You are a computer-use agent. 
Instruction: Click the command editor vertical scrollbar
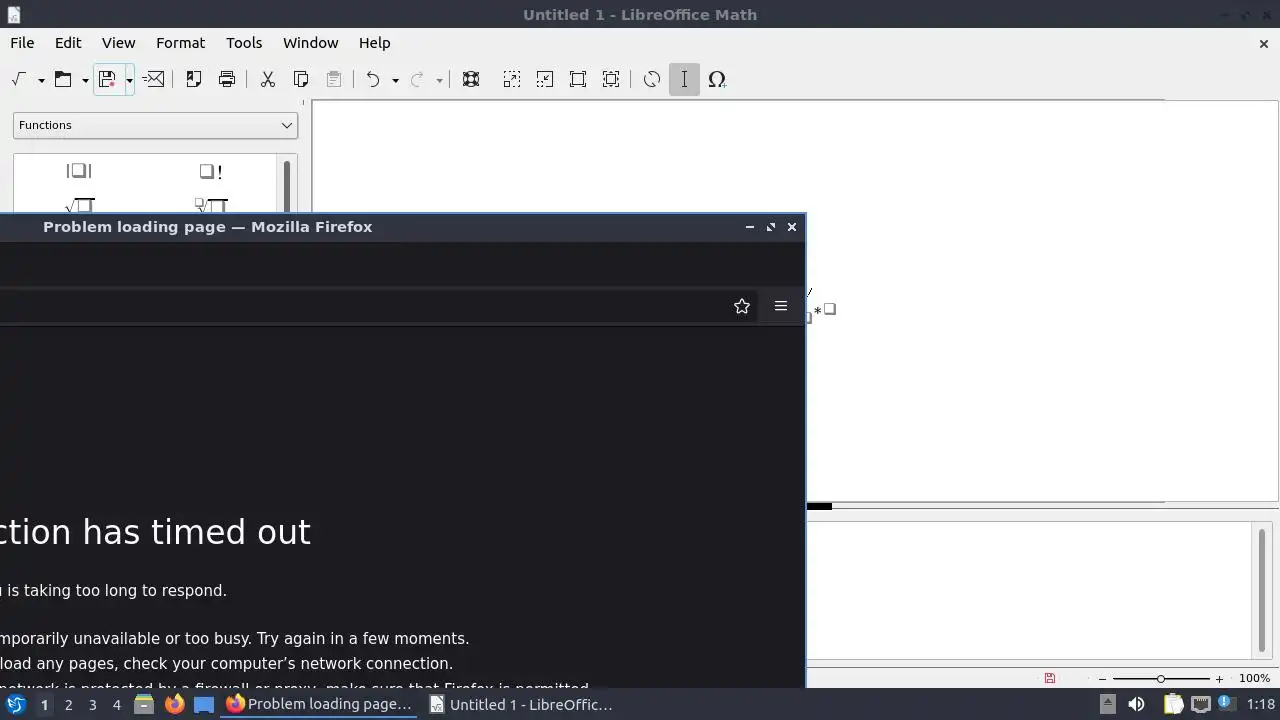(1262, 590)
